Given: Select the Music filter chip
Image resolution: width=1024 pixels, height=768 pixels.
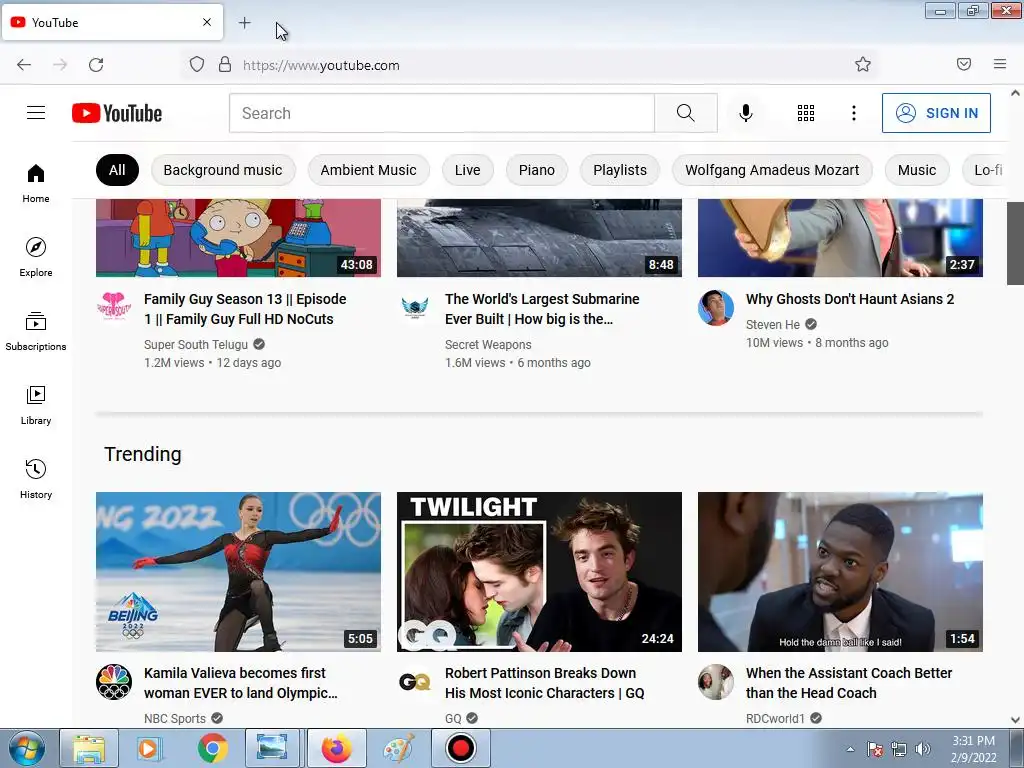Looking at the screenshot, I should pos(917,170).
